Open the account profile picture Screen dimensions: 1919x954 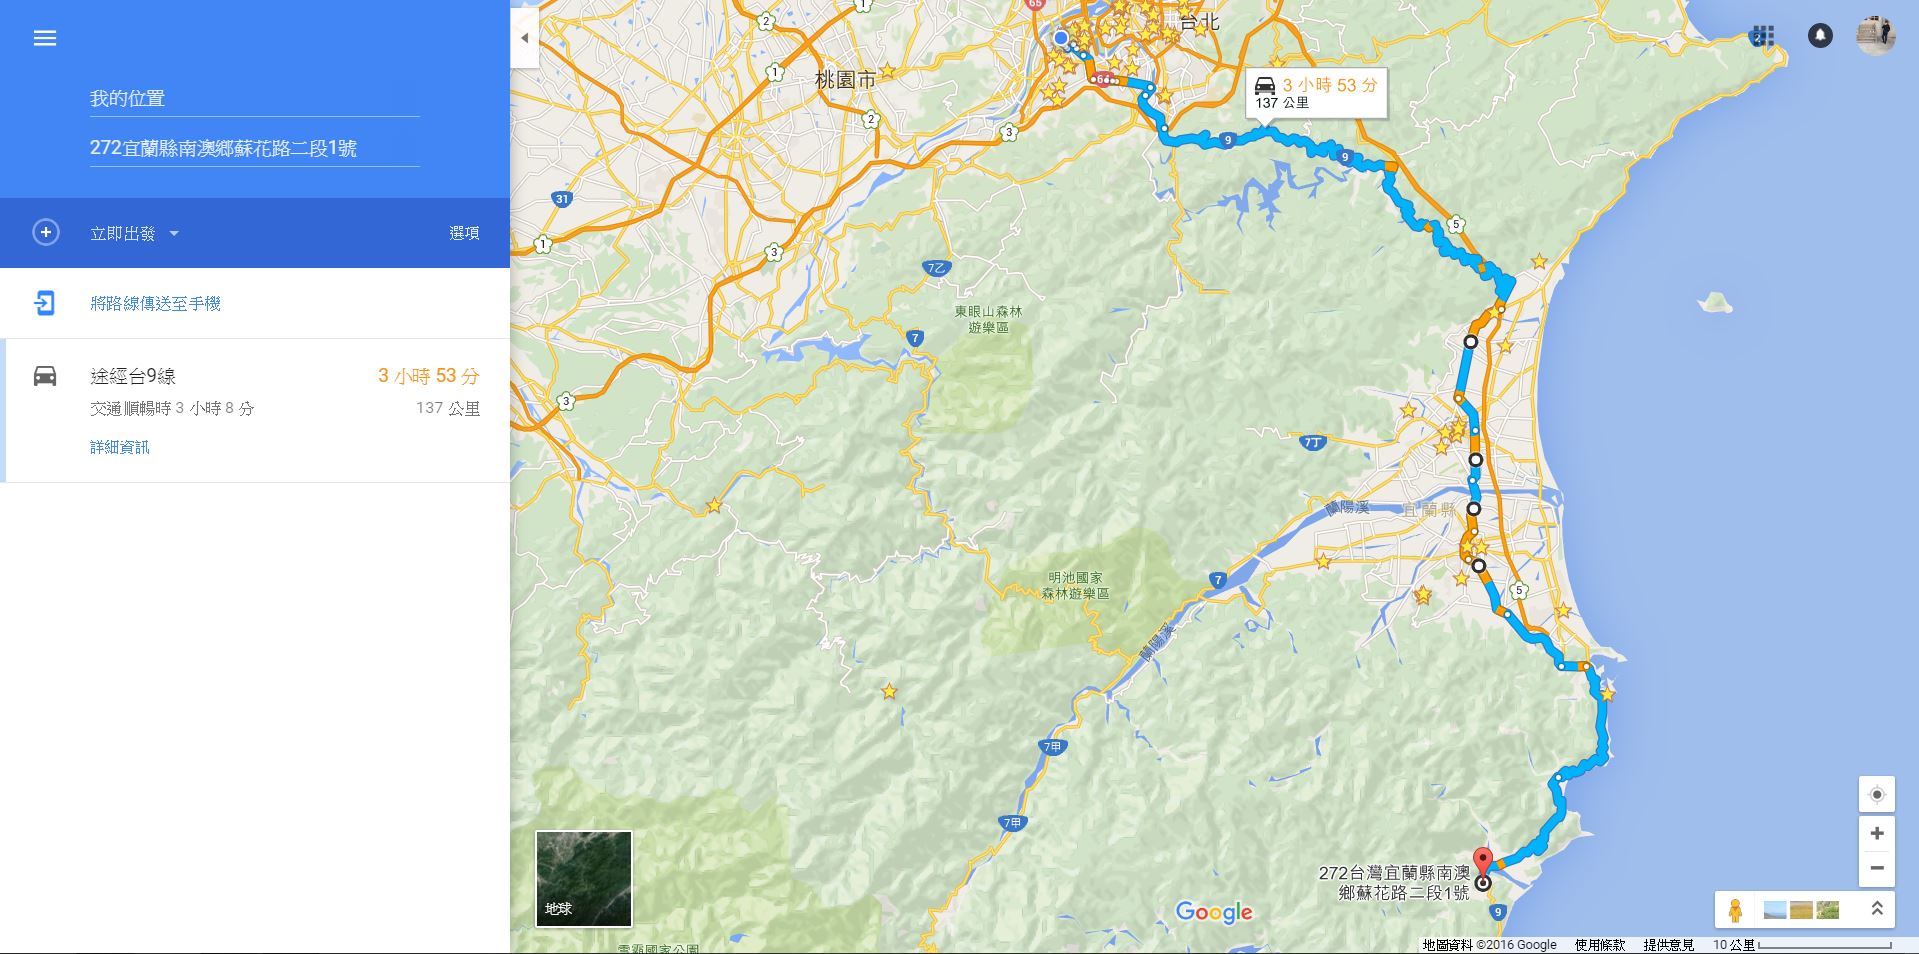[x=1876, y=36]
